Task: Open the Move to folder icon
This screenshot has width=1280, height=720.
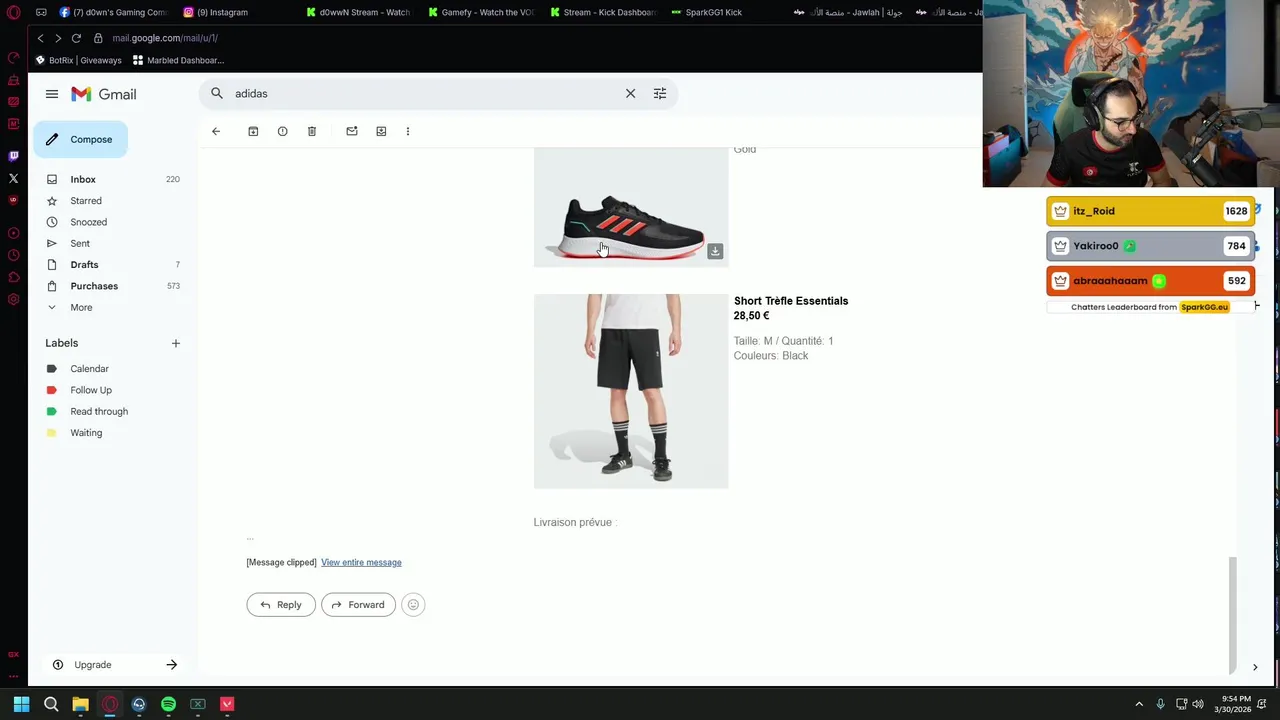Action: 381,131
